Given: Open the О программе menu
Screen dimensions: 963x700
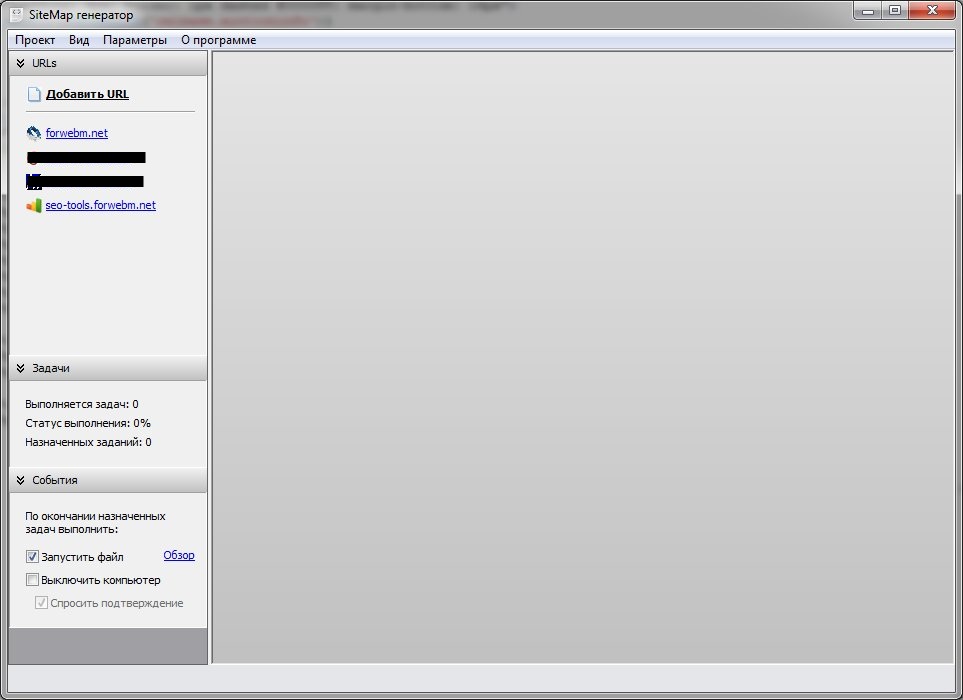Looking at the screenshot, I should [x=218, y=40].
